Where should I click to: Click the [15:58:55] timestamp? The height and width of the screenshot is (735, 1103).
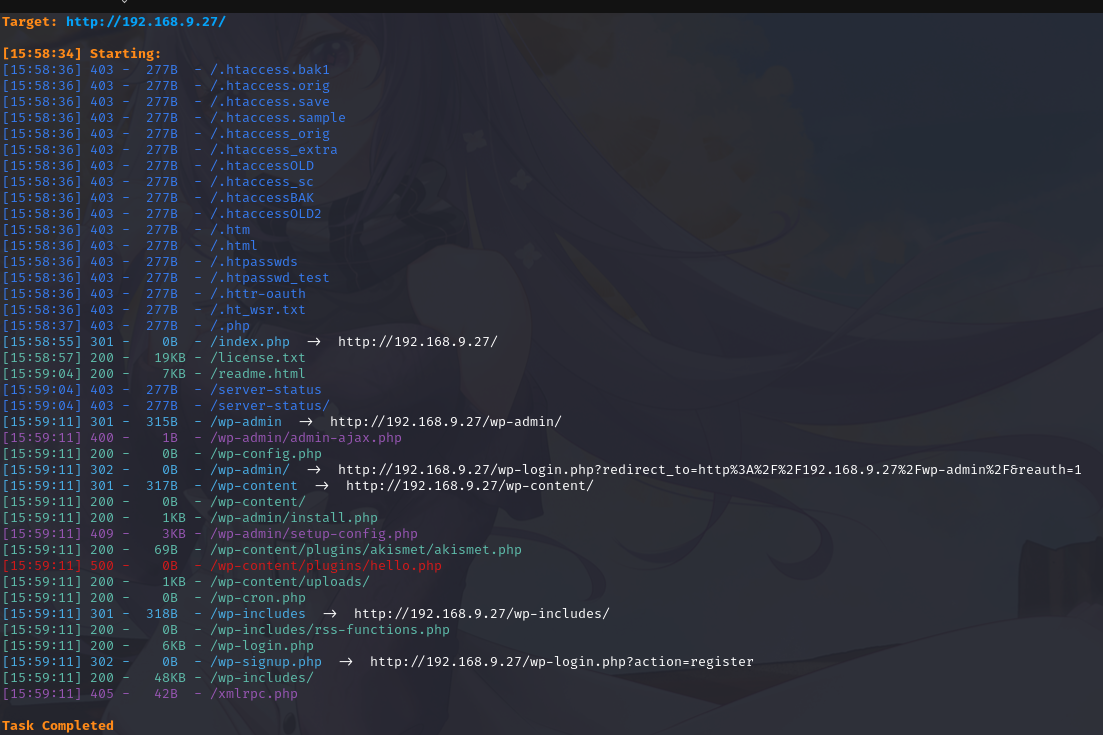coord(42,341)
